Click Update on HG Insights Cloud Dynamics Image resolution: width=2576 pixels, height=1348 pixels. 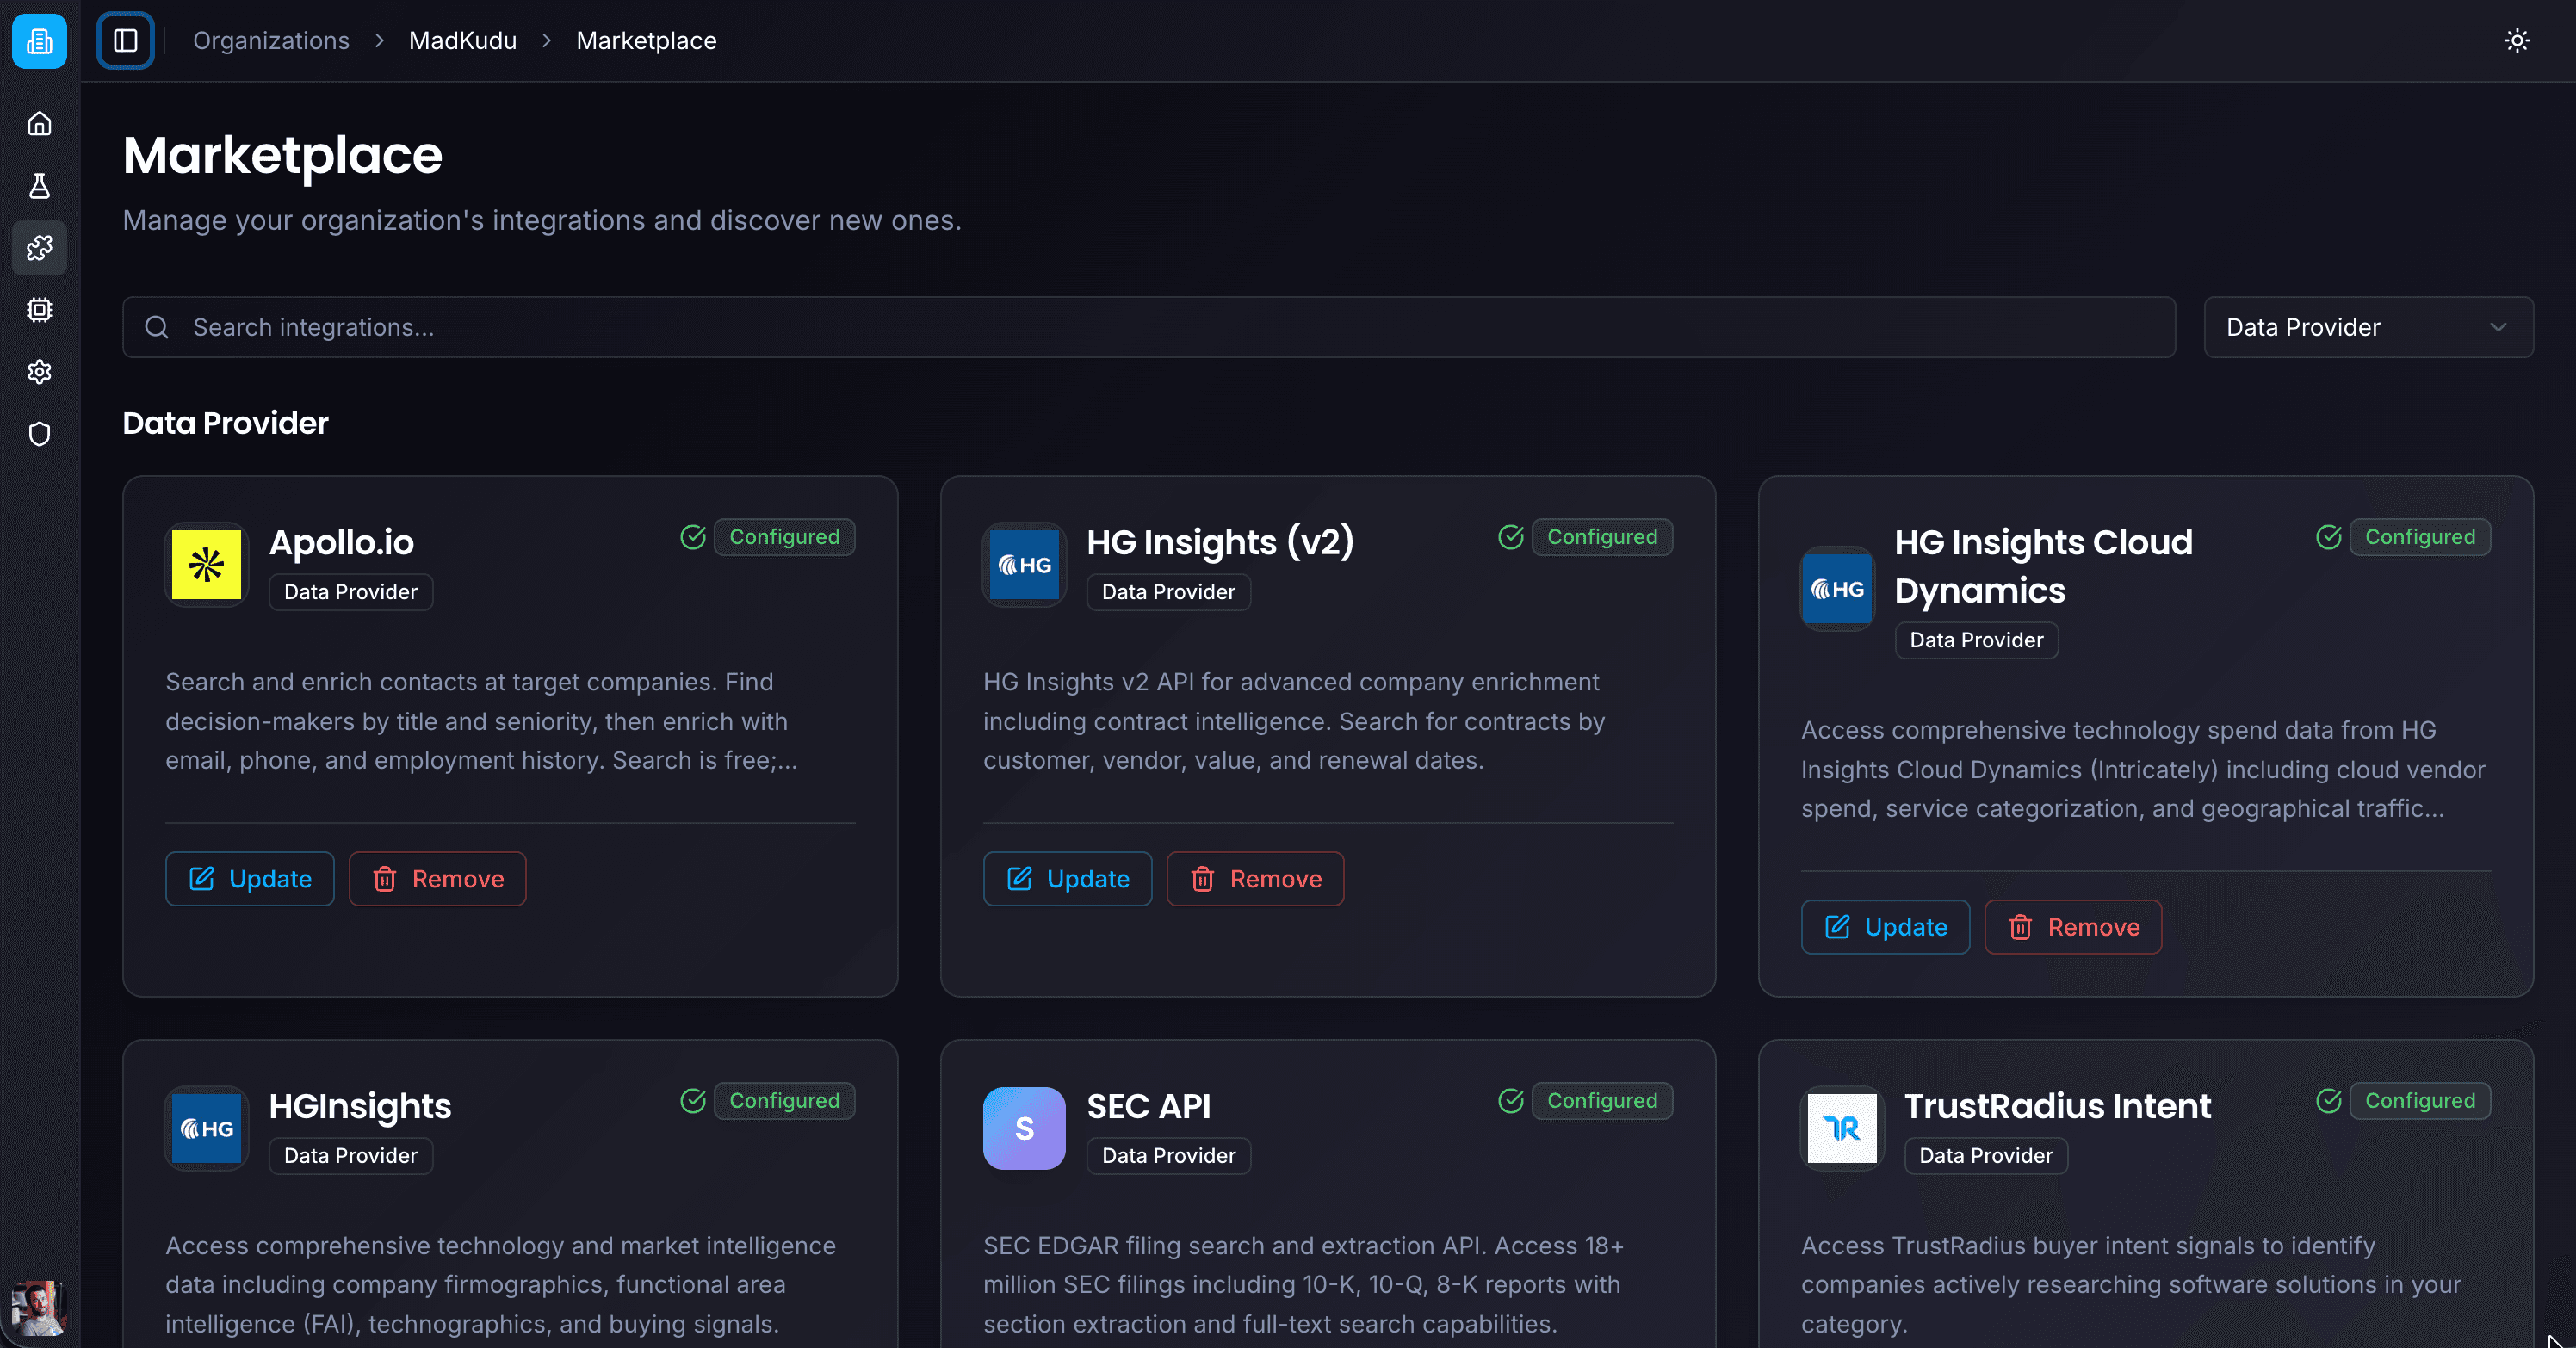click(1886, 927)
